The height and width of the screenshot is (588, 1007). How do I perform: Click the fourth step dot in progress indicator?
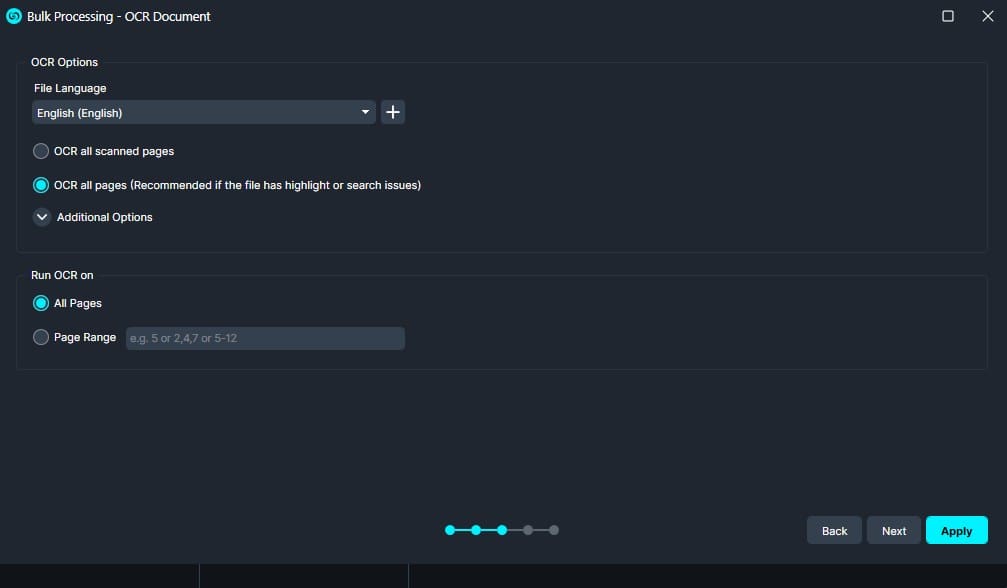point(528,530)
